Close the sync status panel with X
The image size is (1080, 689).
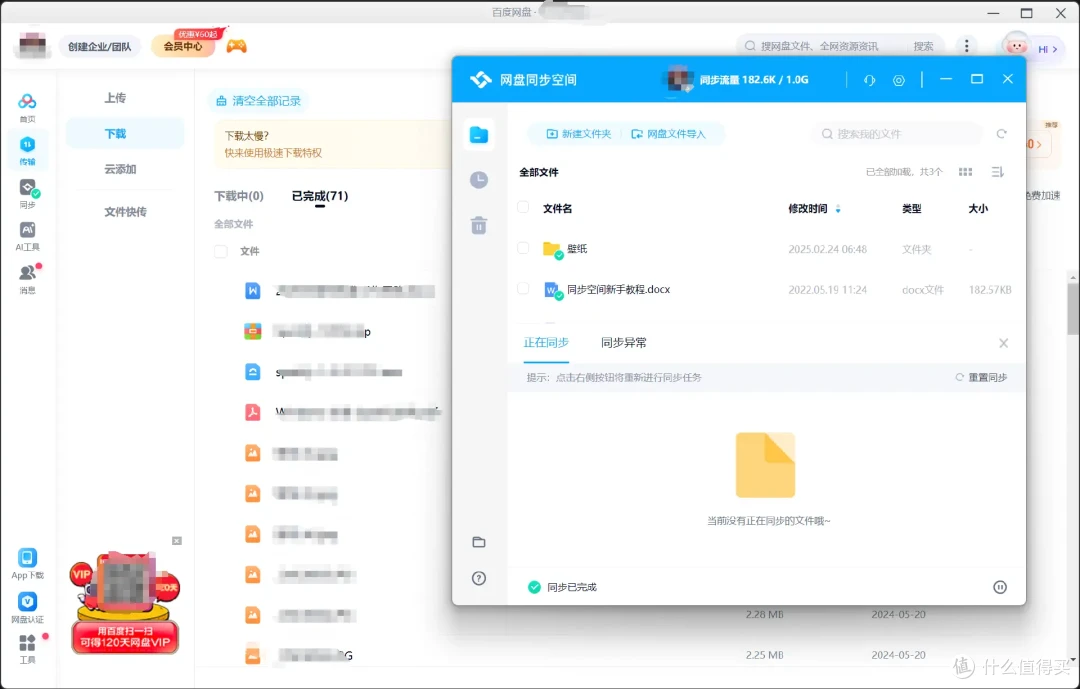1004,343
